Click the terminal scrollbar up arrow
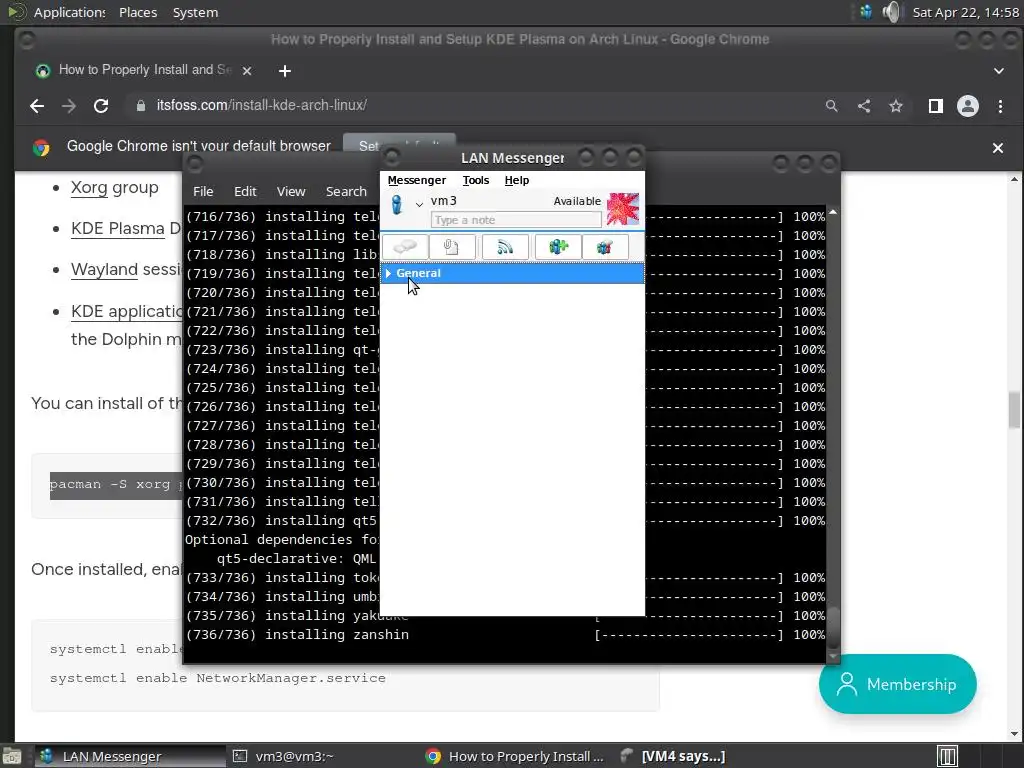 (x=833, y=212)
